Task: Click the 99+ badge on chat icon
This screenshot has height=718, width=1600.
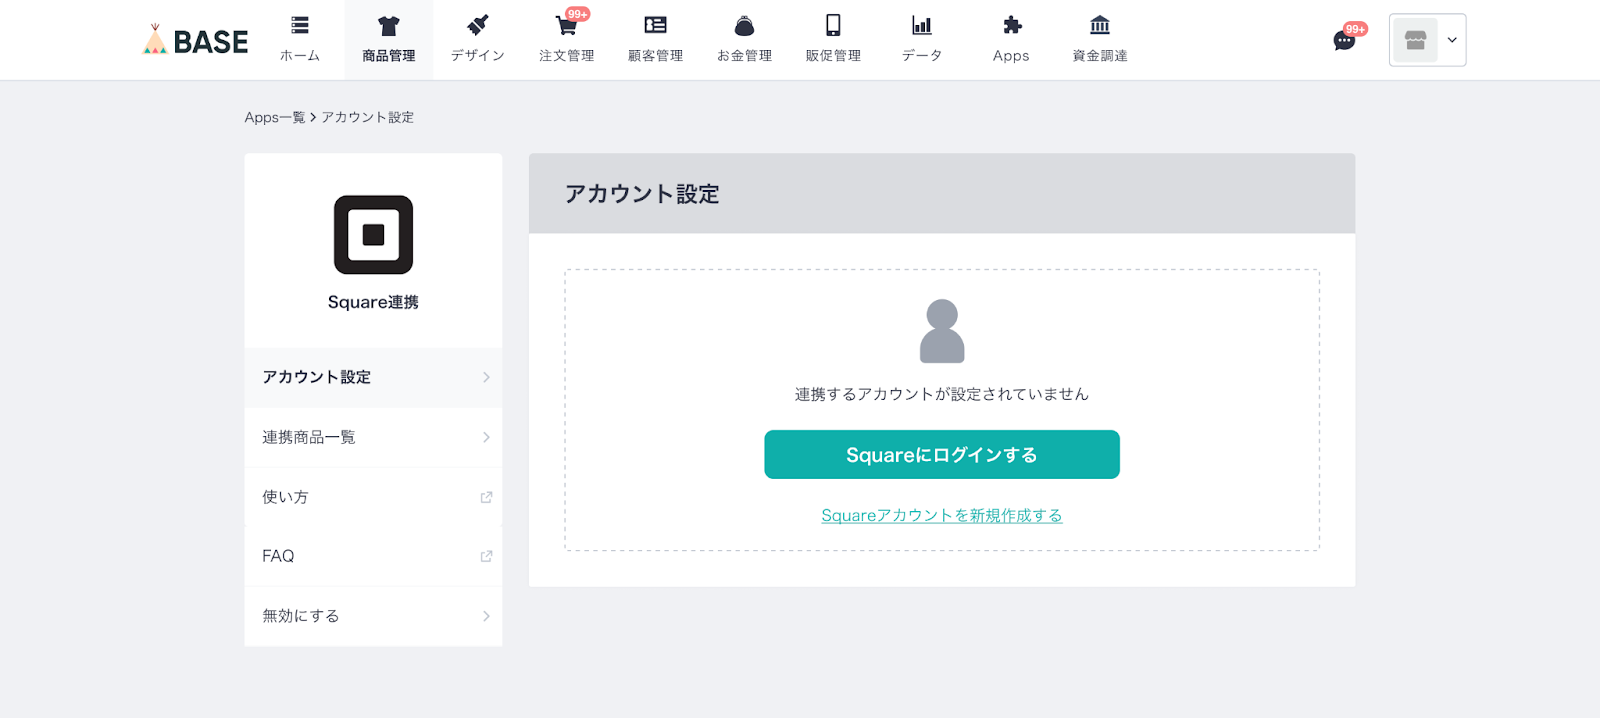Action: tap(1355, 29)
